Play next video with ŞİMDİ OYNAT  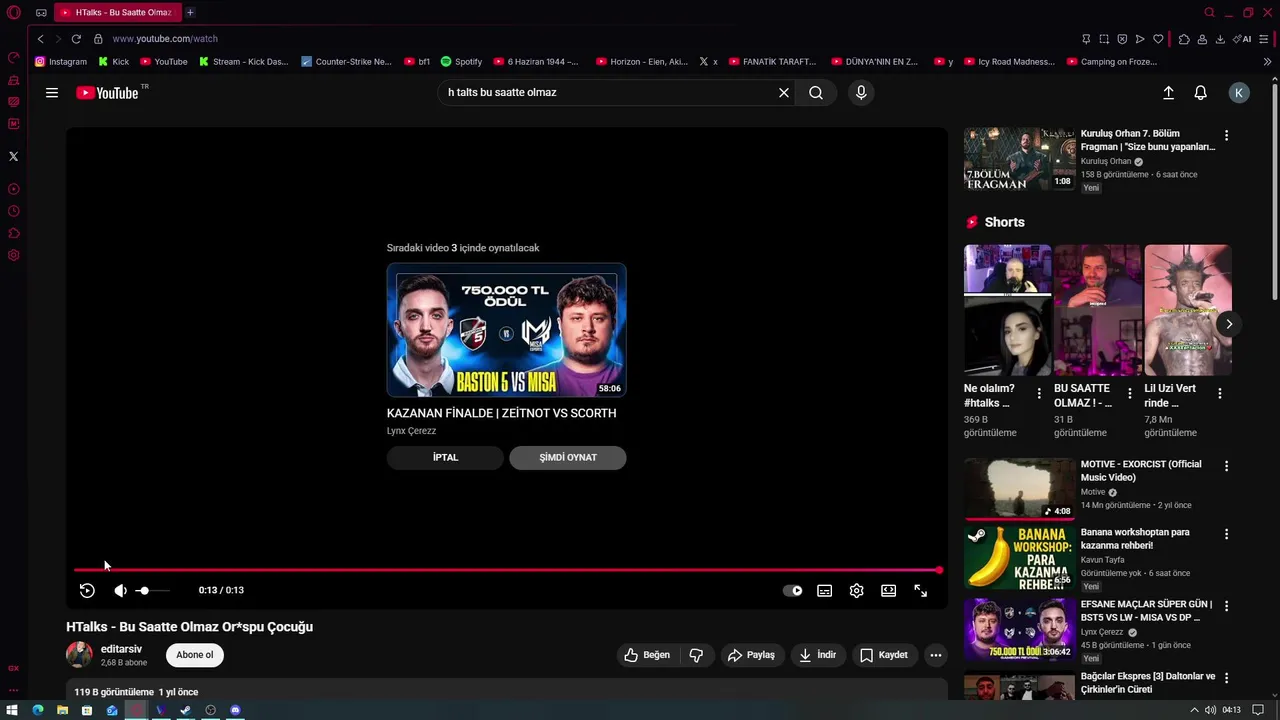point(568,458)
